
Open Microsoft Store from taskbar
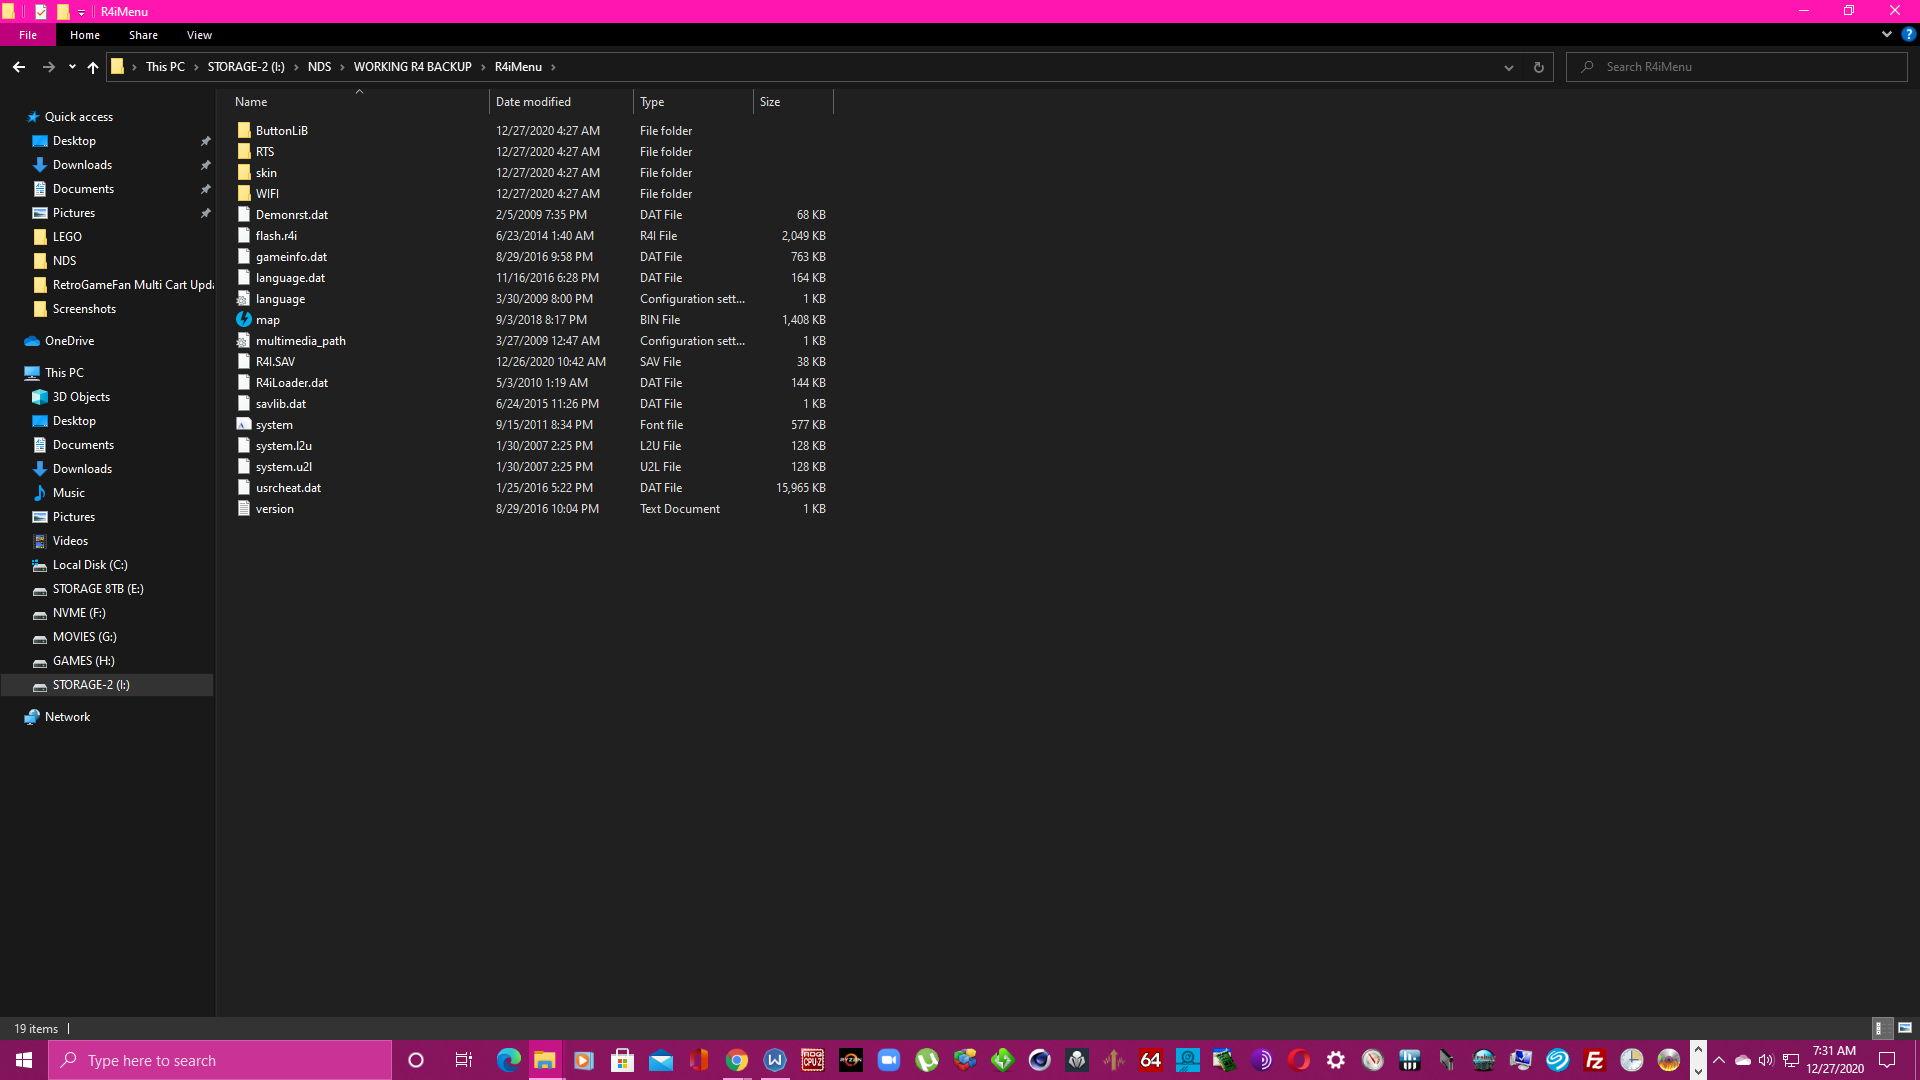click(622, 1060)
